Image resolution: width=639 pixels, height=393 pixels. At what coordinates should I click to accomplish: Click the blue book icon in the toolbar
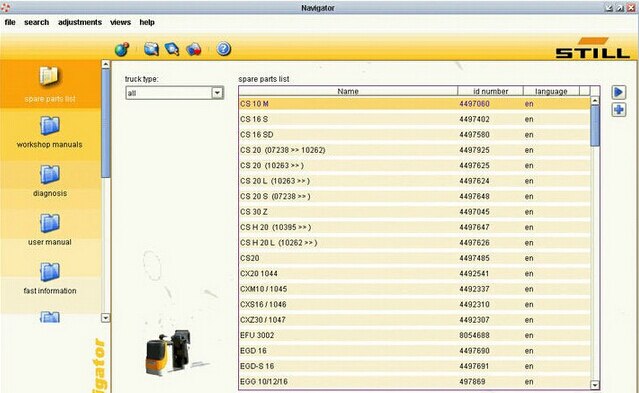tap(151, 49)
